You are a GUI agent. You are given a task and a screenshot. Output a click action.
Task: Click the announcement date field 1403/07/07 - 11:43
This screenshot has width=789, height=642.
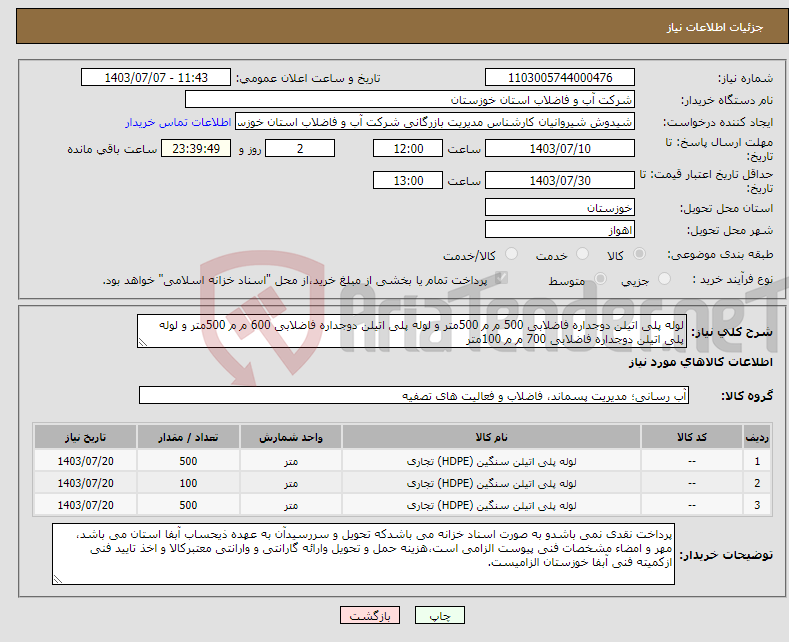[155, 77]
